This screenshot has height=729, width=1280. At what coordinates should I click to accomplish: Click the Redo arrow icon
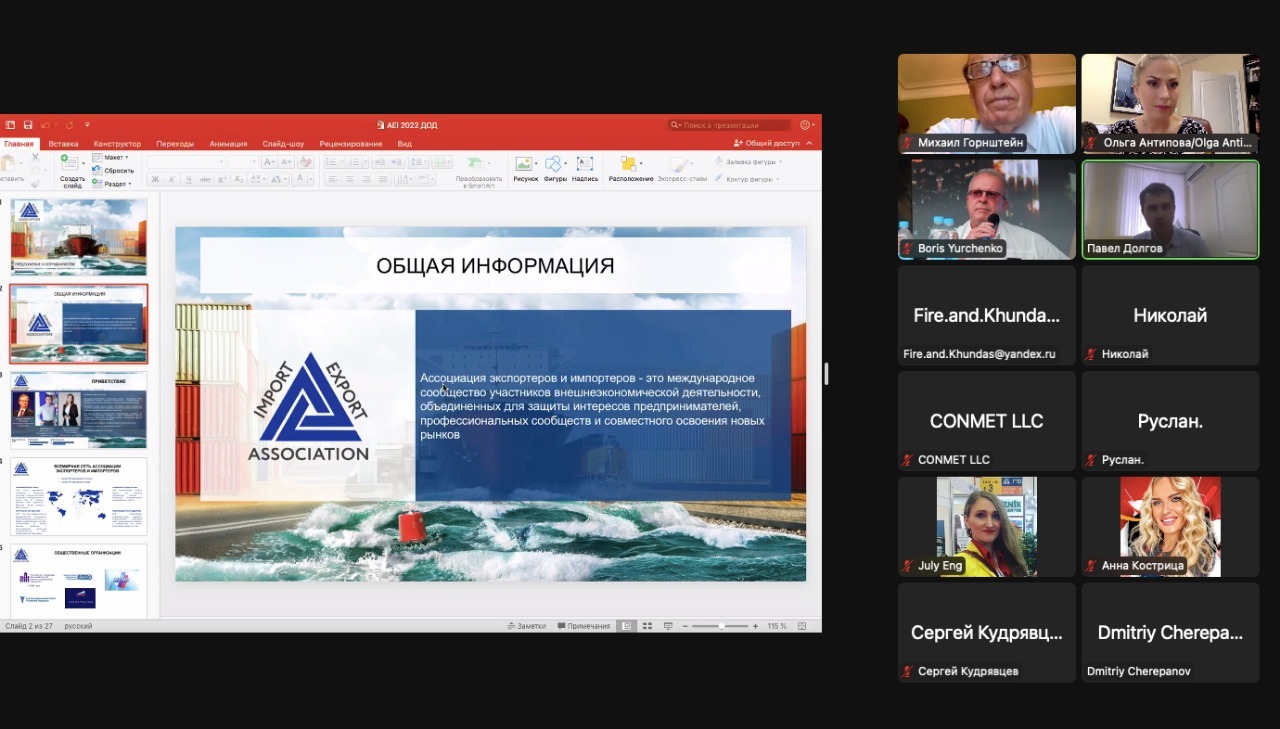click(70, 125)
